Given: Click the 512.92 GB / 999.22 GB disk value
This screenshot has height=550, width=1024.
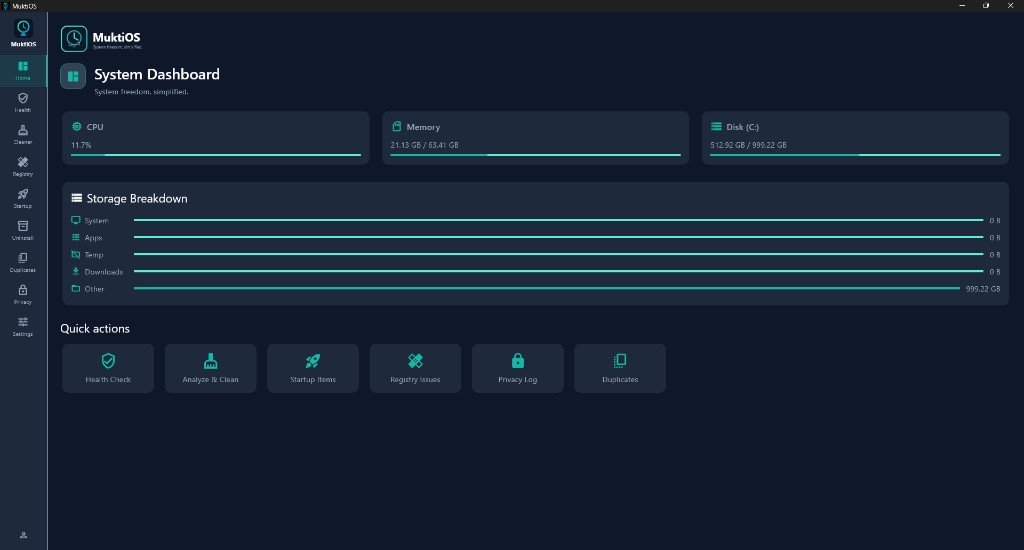Looking at the screenshot, I should point(748,145).
